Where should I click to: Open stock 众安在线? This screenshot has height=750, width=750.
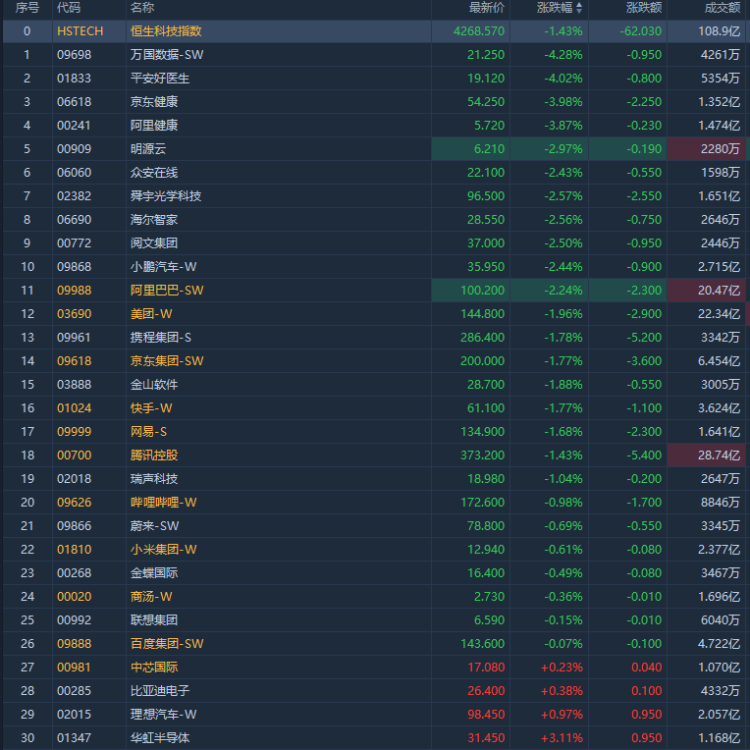point(154,172)
